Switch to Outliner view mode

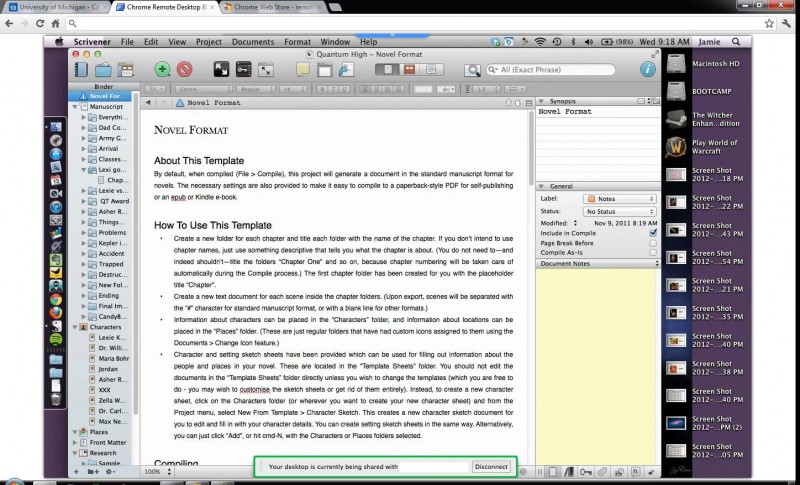pyautogui.click(x=431, y=69)
